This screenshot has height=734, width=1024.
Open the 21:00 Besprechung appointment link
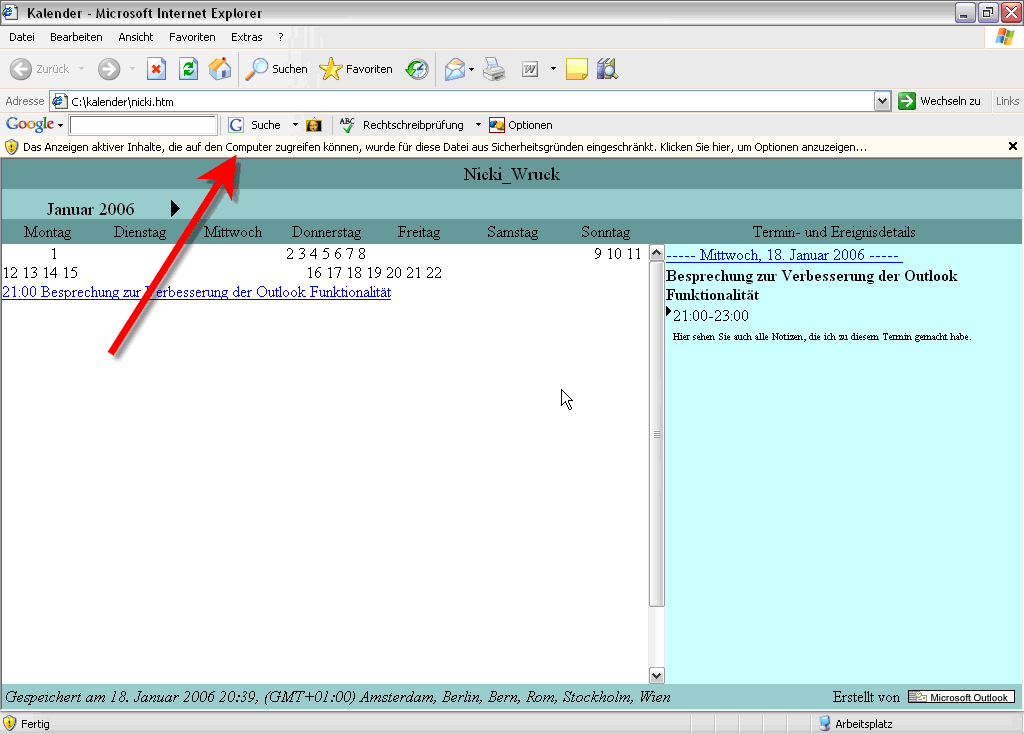pyautogui.click(x=197, y=292)
